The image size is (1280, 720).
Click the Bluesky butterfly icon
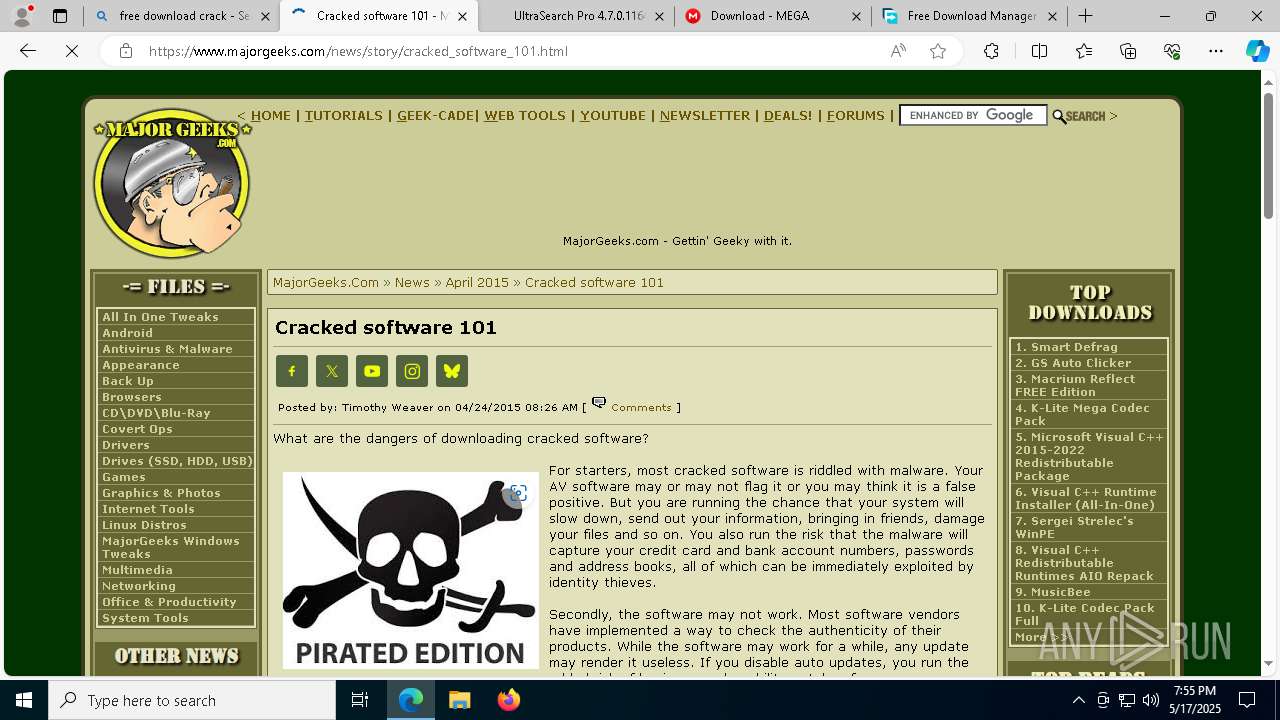pos(452,371)
